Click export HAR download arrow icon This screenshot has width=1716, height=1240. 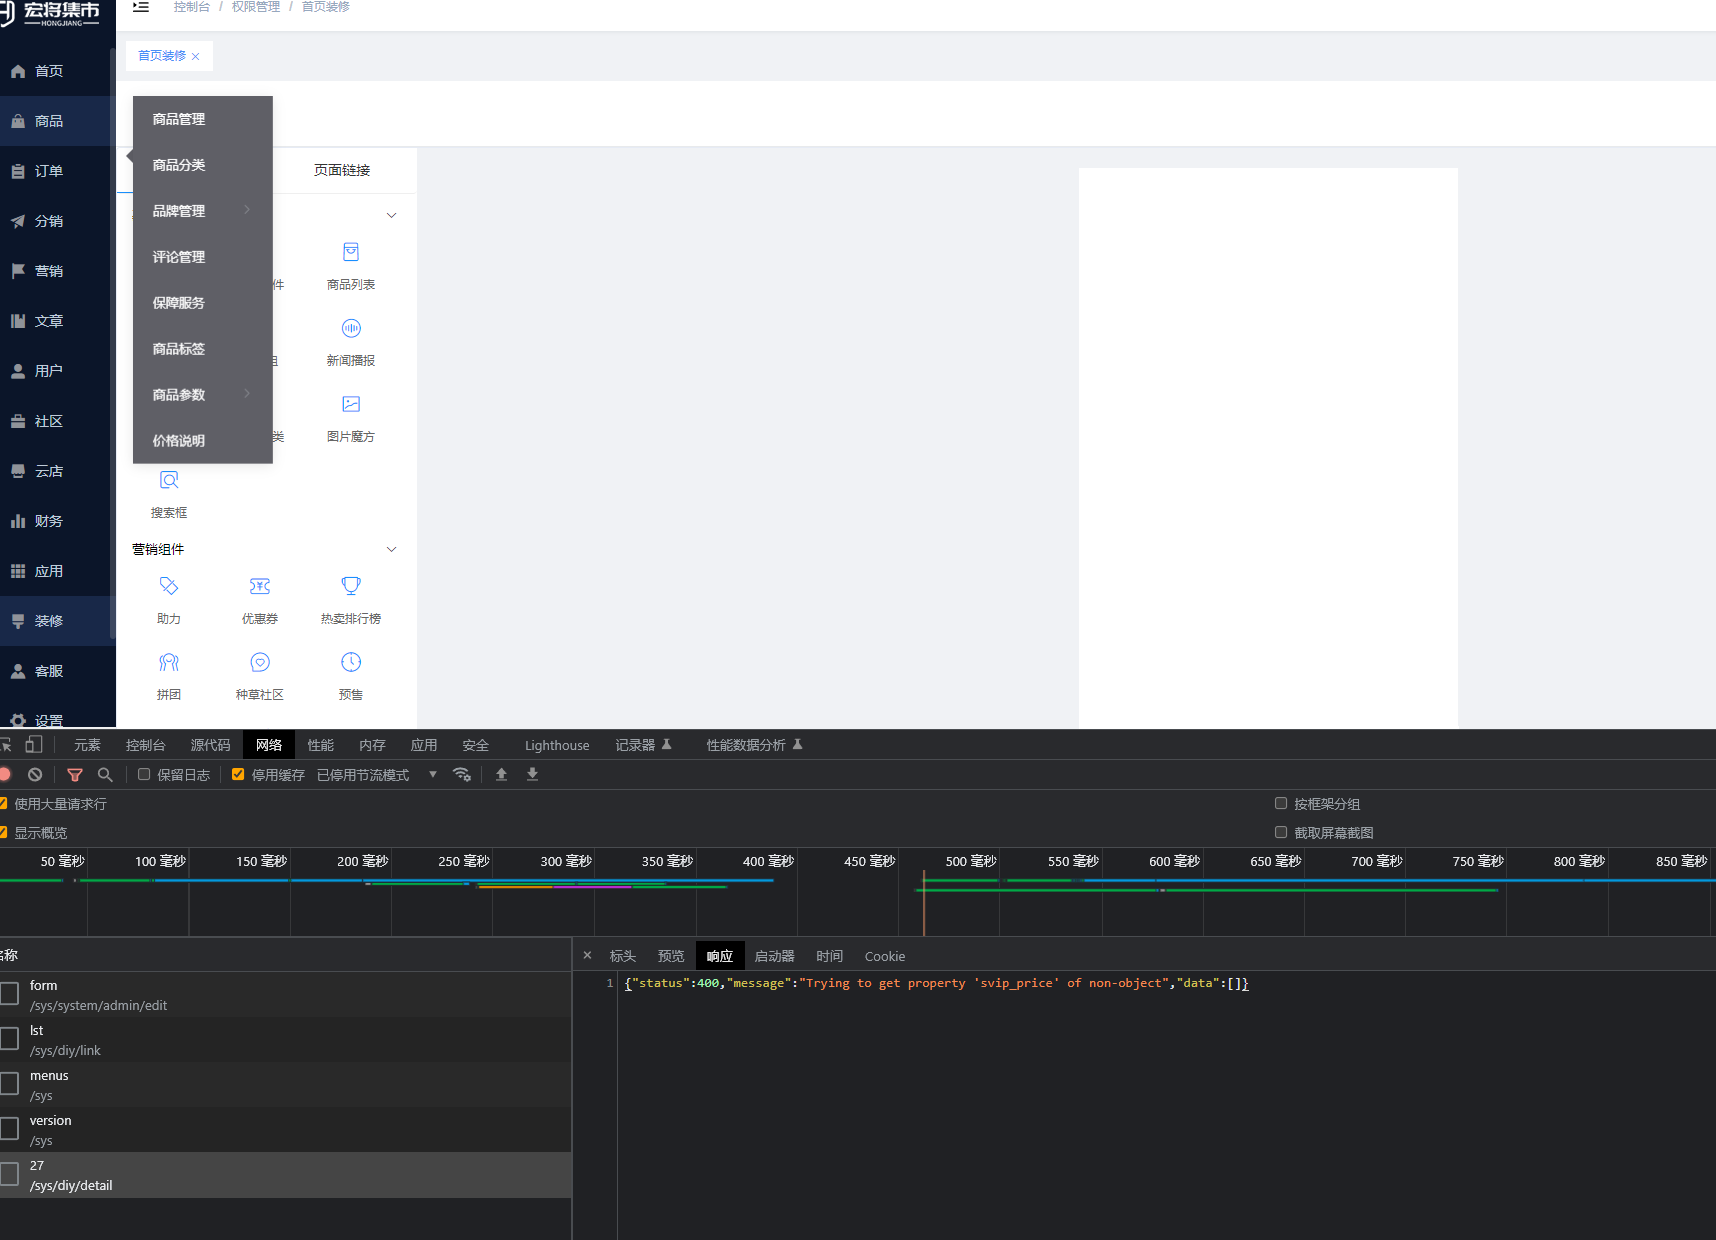pos(533,774)
